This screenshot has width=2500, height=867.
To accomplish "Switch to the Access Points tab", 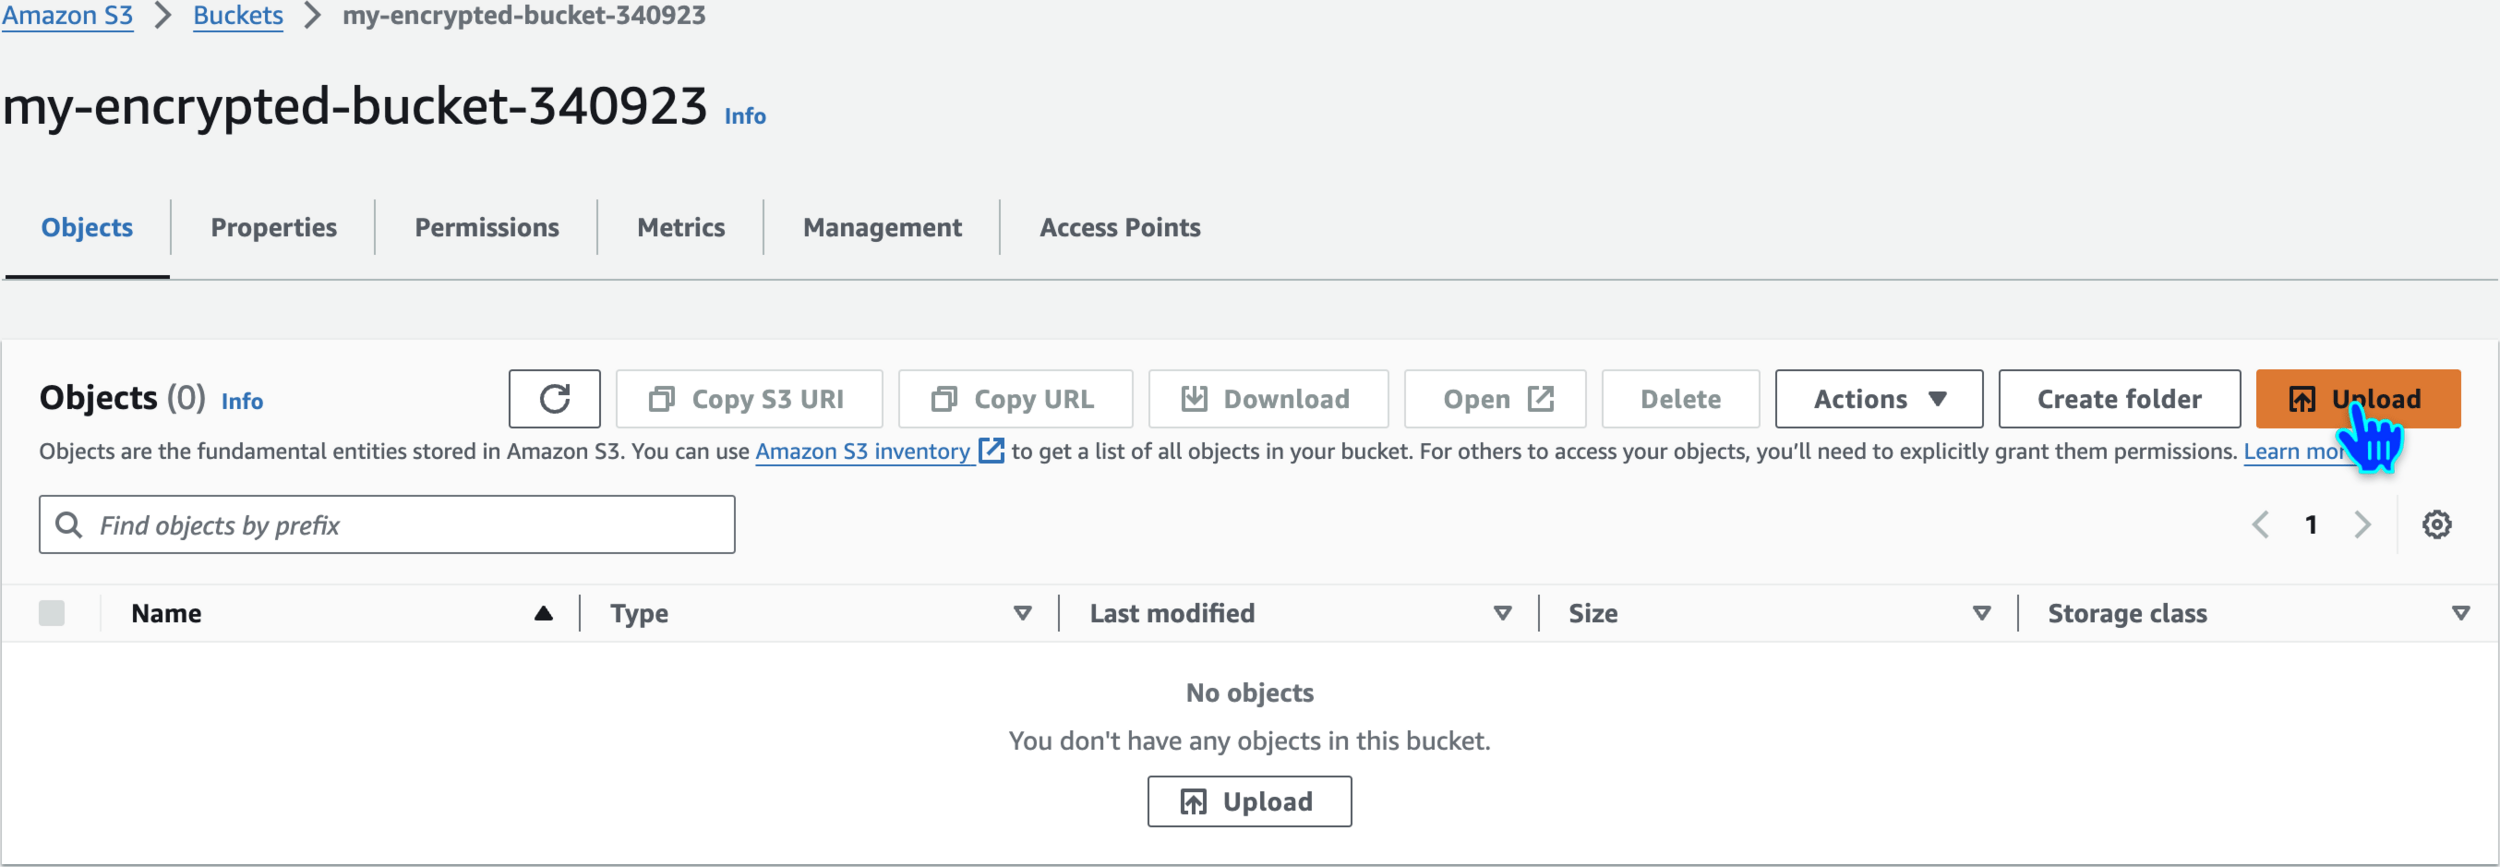I will [1120, 228].
